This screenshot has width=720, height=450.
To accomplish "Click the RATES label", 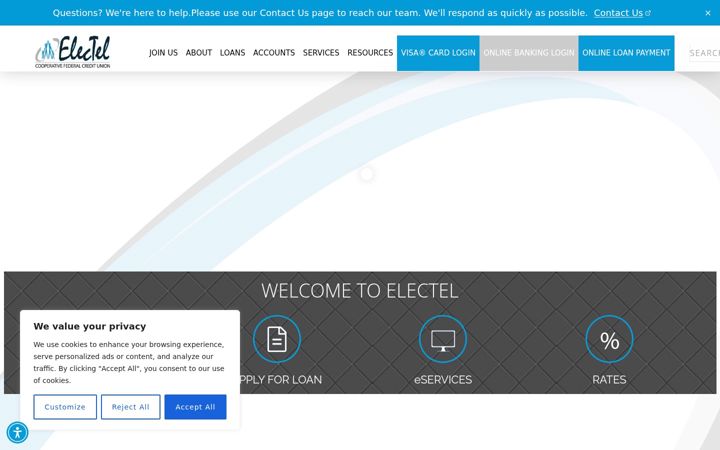I will tap(609, 380).
